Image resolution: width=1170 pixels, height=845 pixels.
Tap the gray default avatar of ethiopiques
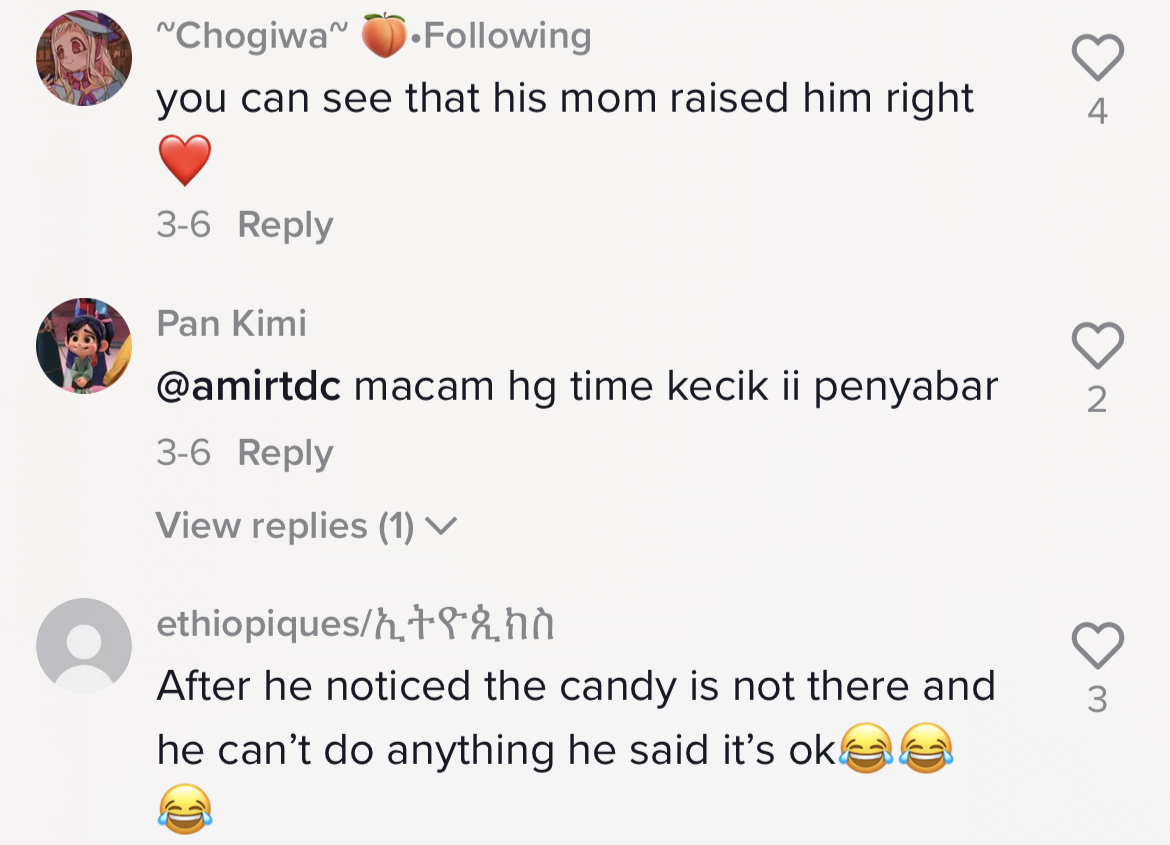pos(84,645)
